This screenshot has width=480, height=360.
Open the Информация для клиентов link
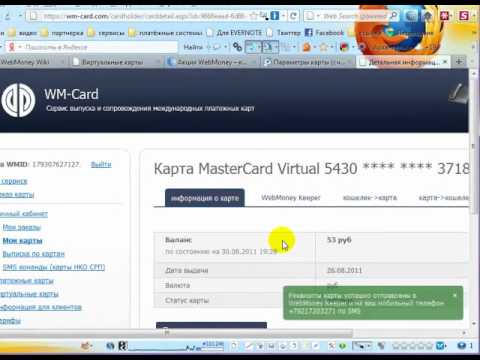tap(41, 307)
